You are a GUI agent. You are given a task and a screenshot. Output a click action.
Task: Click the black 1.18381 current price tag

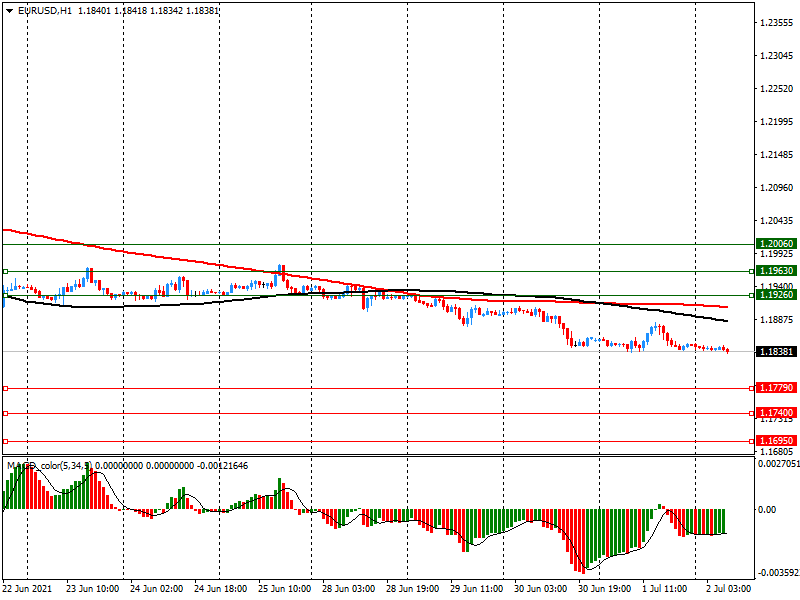(x=776, y=352)
